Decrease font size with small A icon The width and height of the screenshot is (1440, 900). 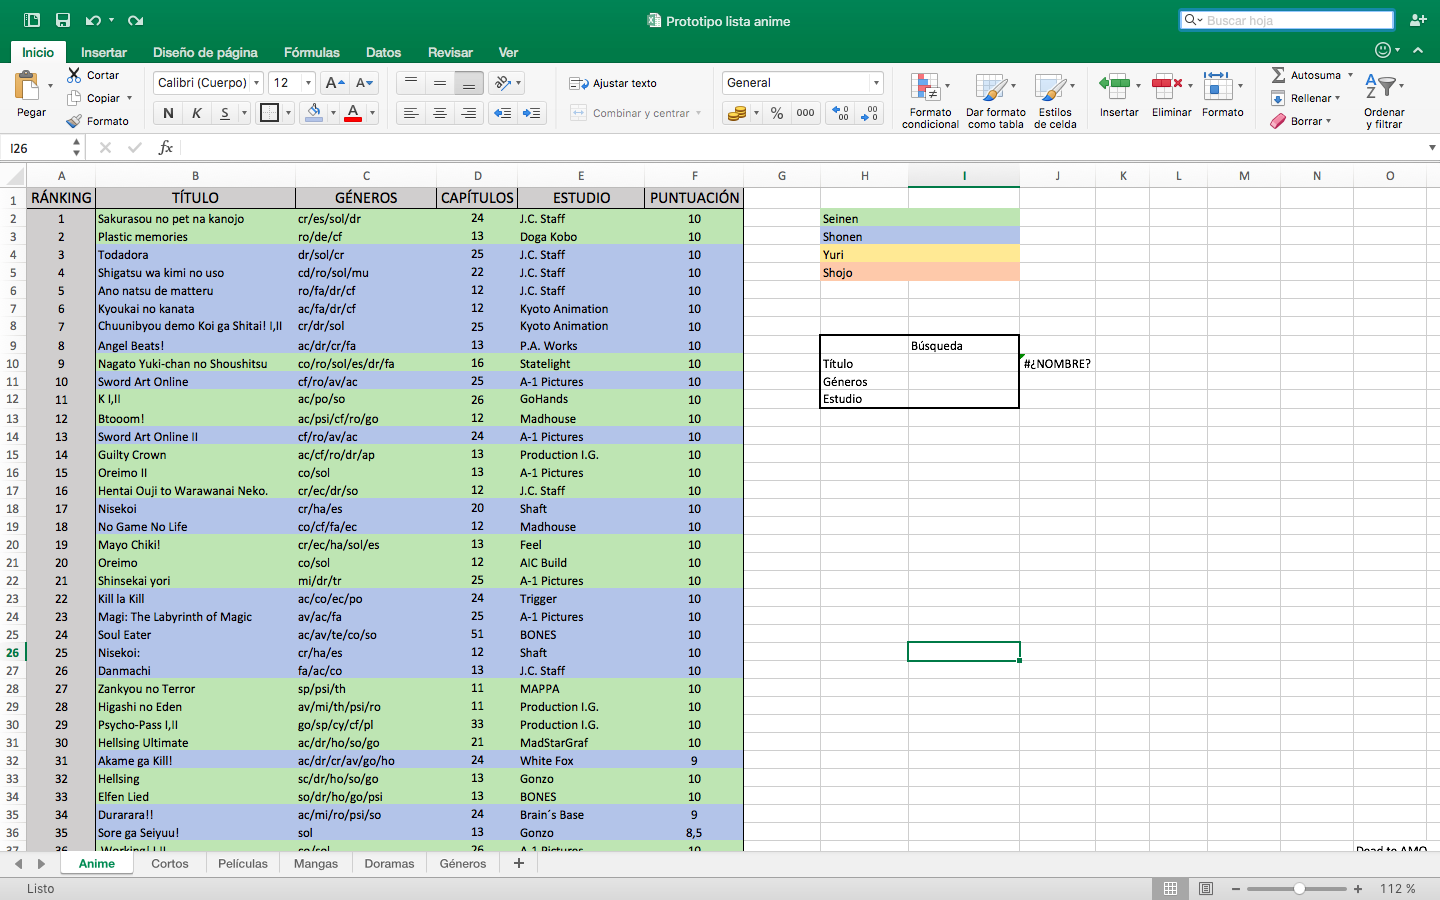coord(364,83)
